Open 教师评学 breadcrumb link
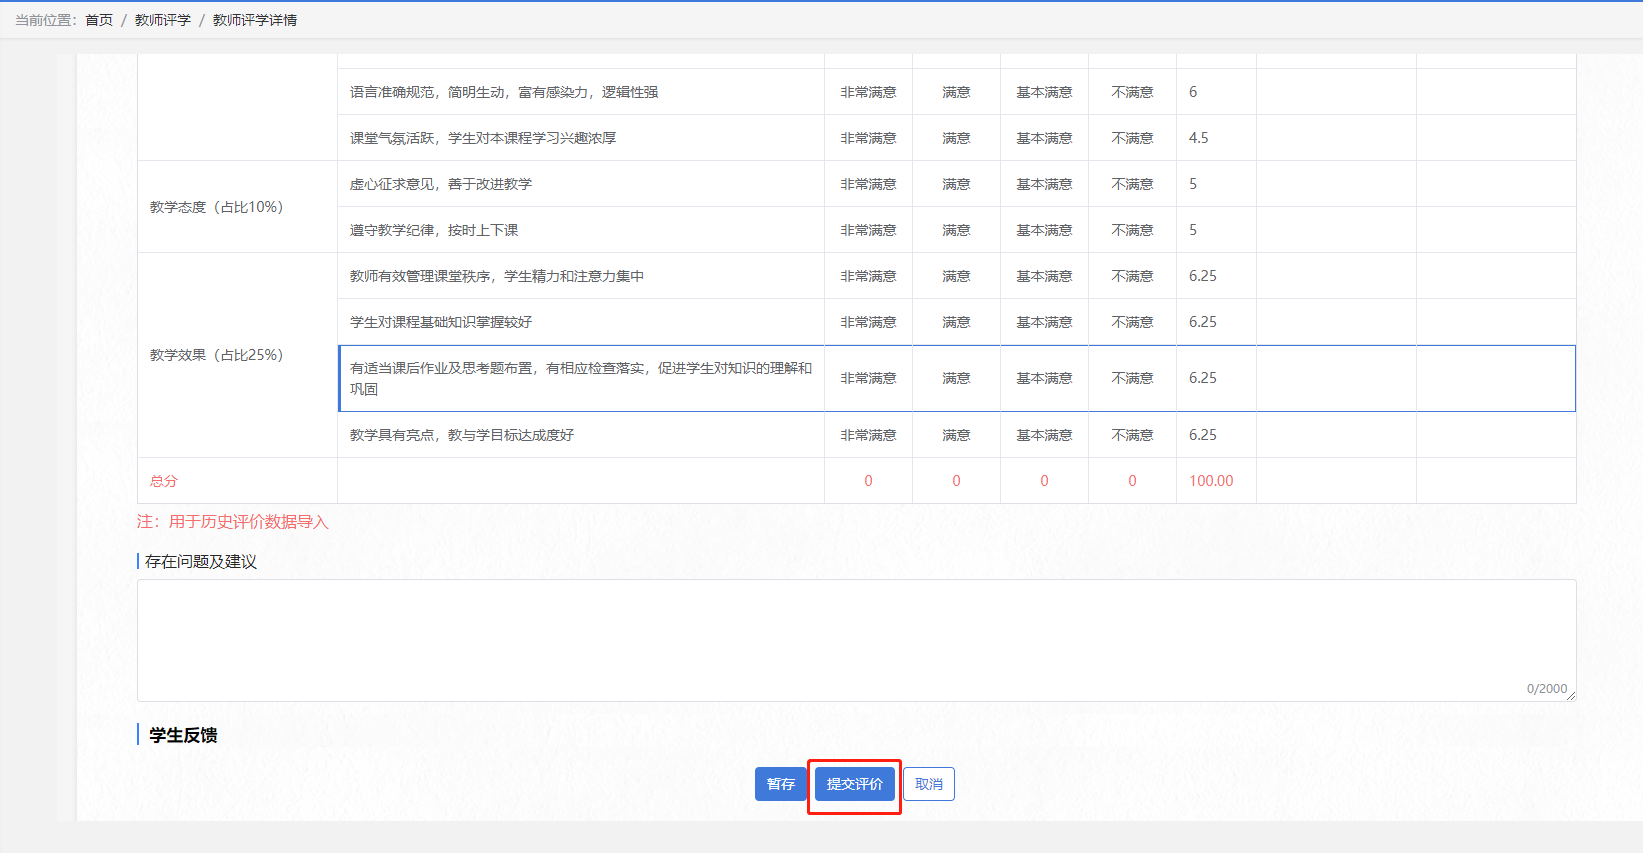Viewport: 1643px width, 853px height. coord(162,20)
